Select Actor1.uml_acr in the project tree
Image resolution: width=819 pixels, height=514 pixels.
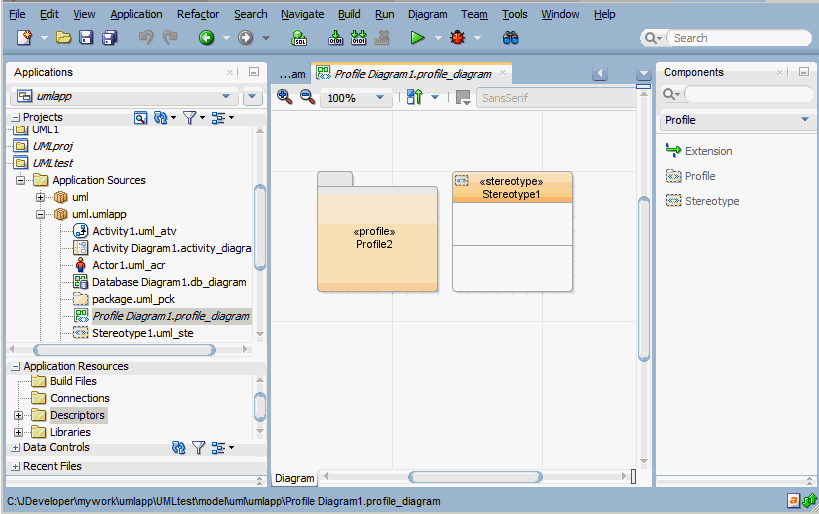128,265
